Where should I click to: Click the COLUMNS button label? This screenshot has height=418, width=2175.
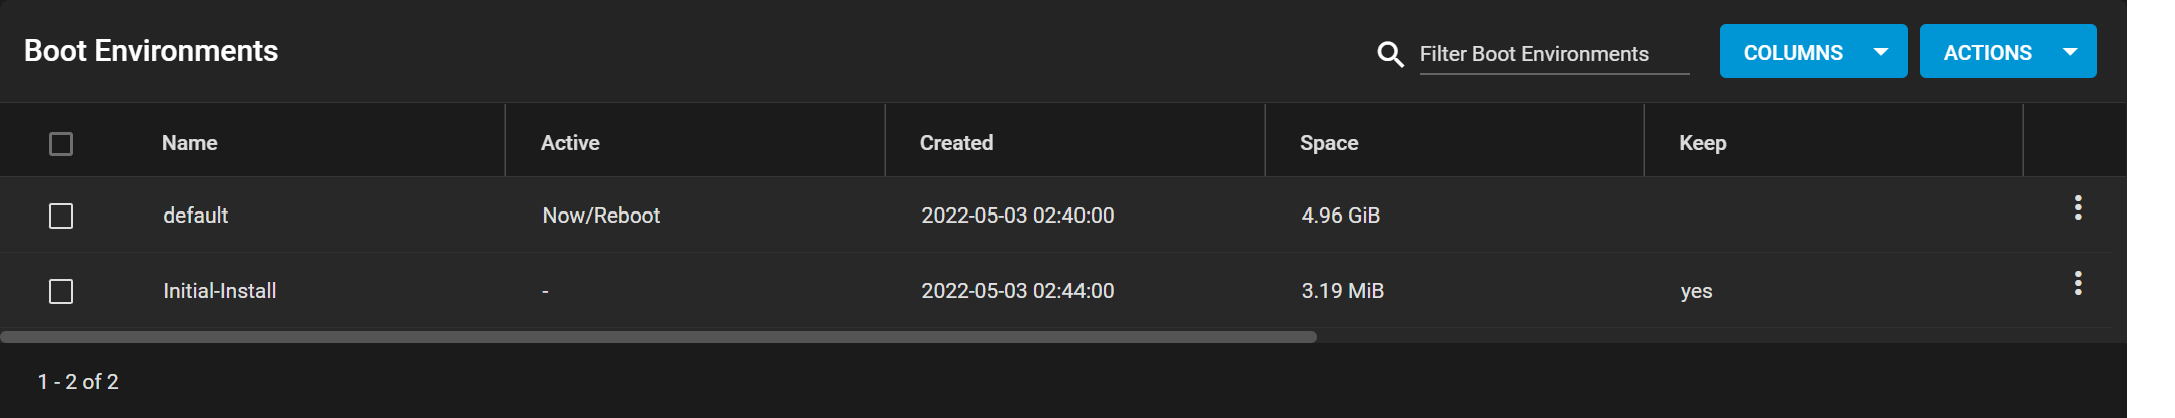[1793, 53]
